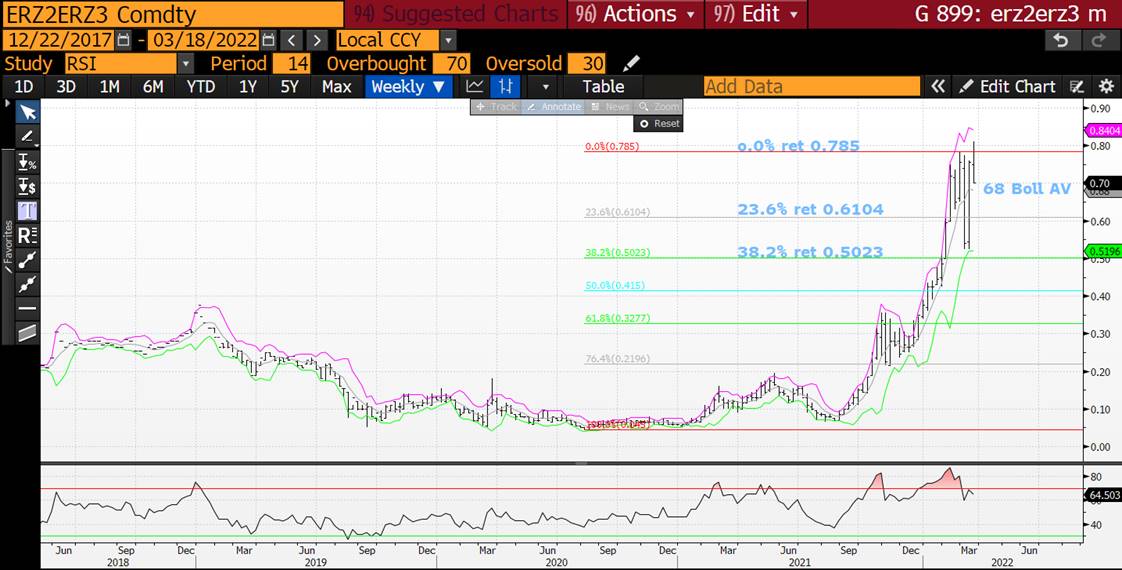Shift date range forward with right arrow
This screenshot has height=570, width=1122.
(317, 40)
